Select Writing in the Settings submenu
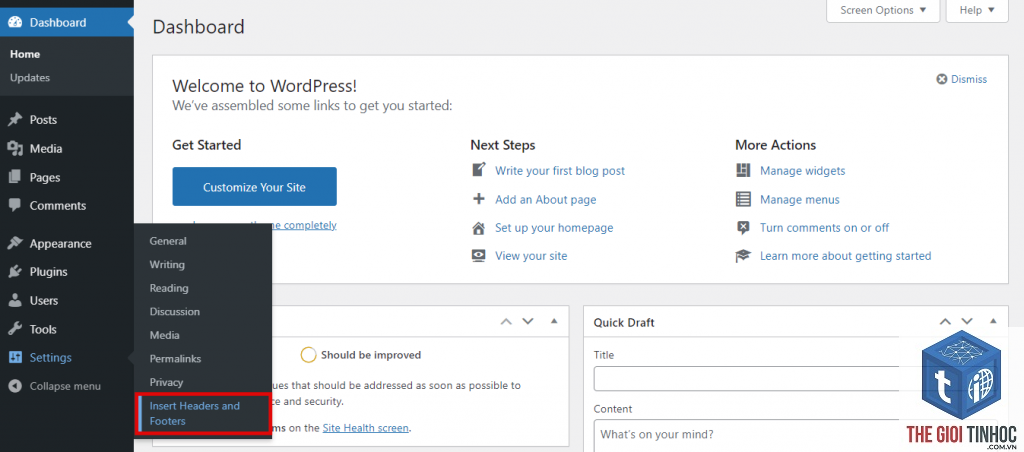Viewport: 1024px width, 452px height. point(167,265)
